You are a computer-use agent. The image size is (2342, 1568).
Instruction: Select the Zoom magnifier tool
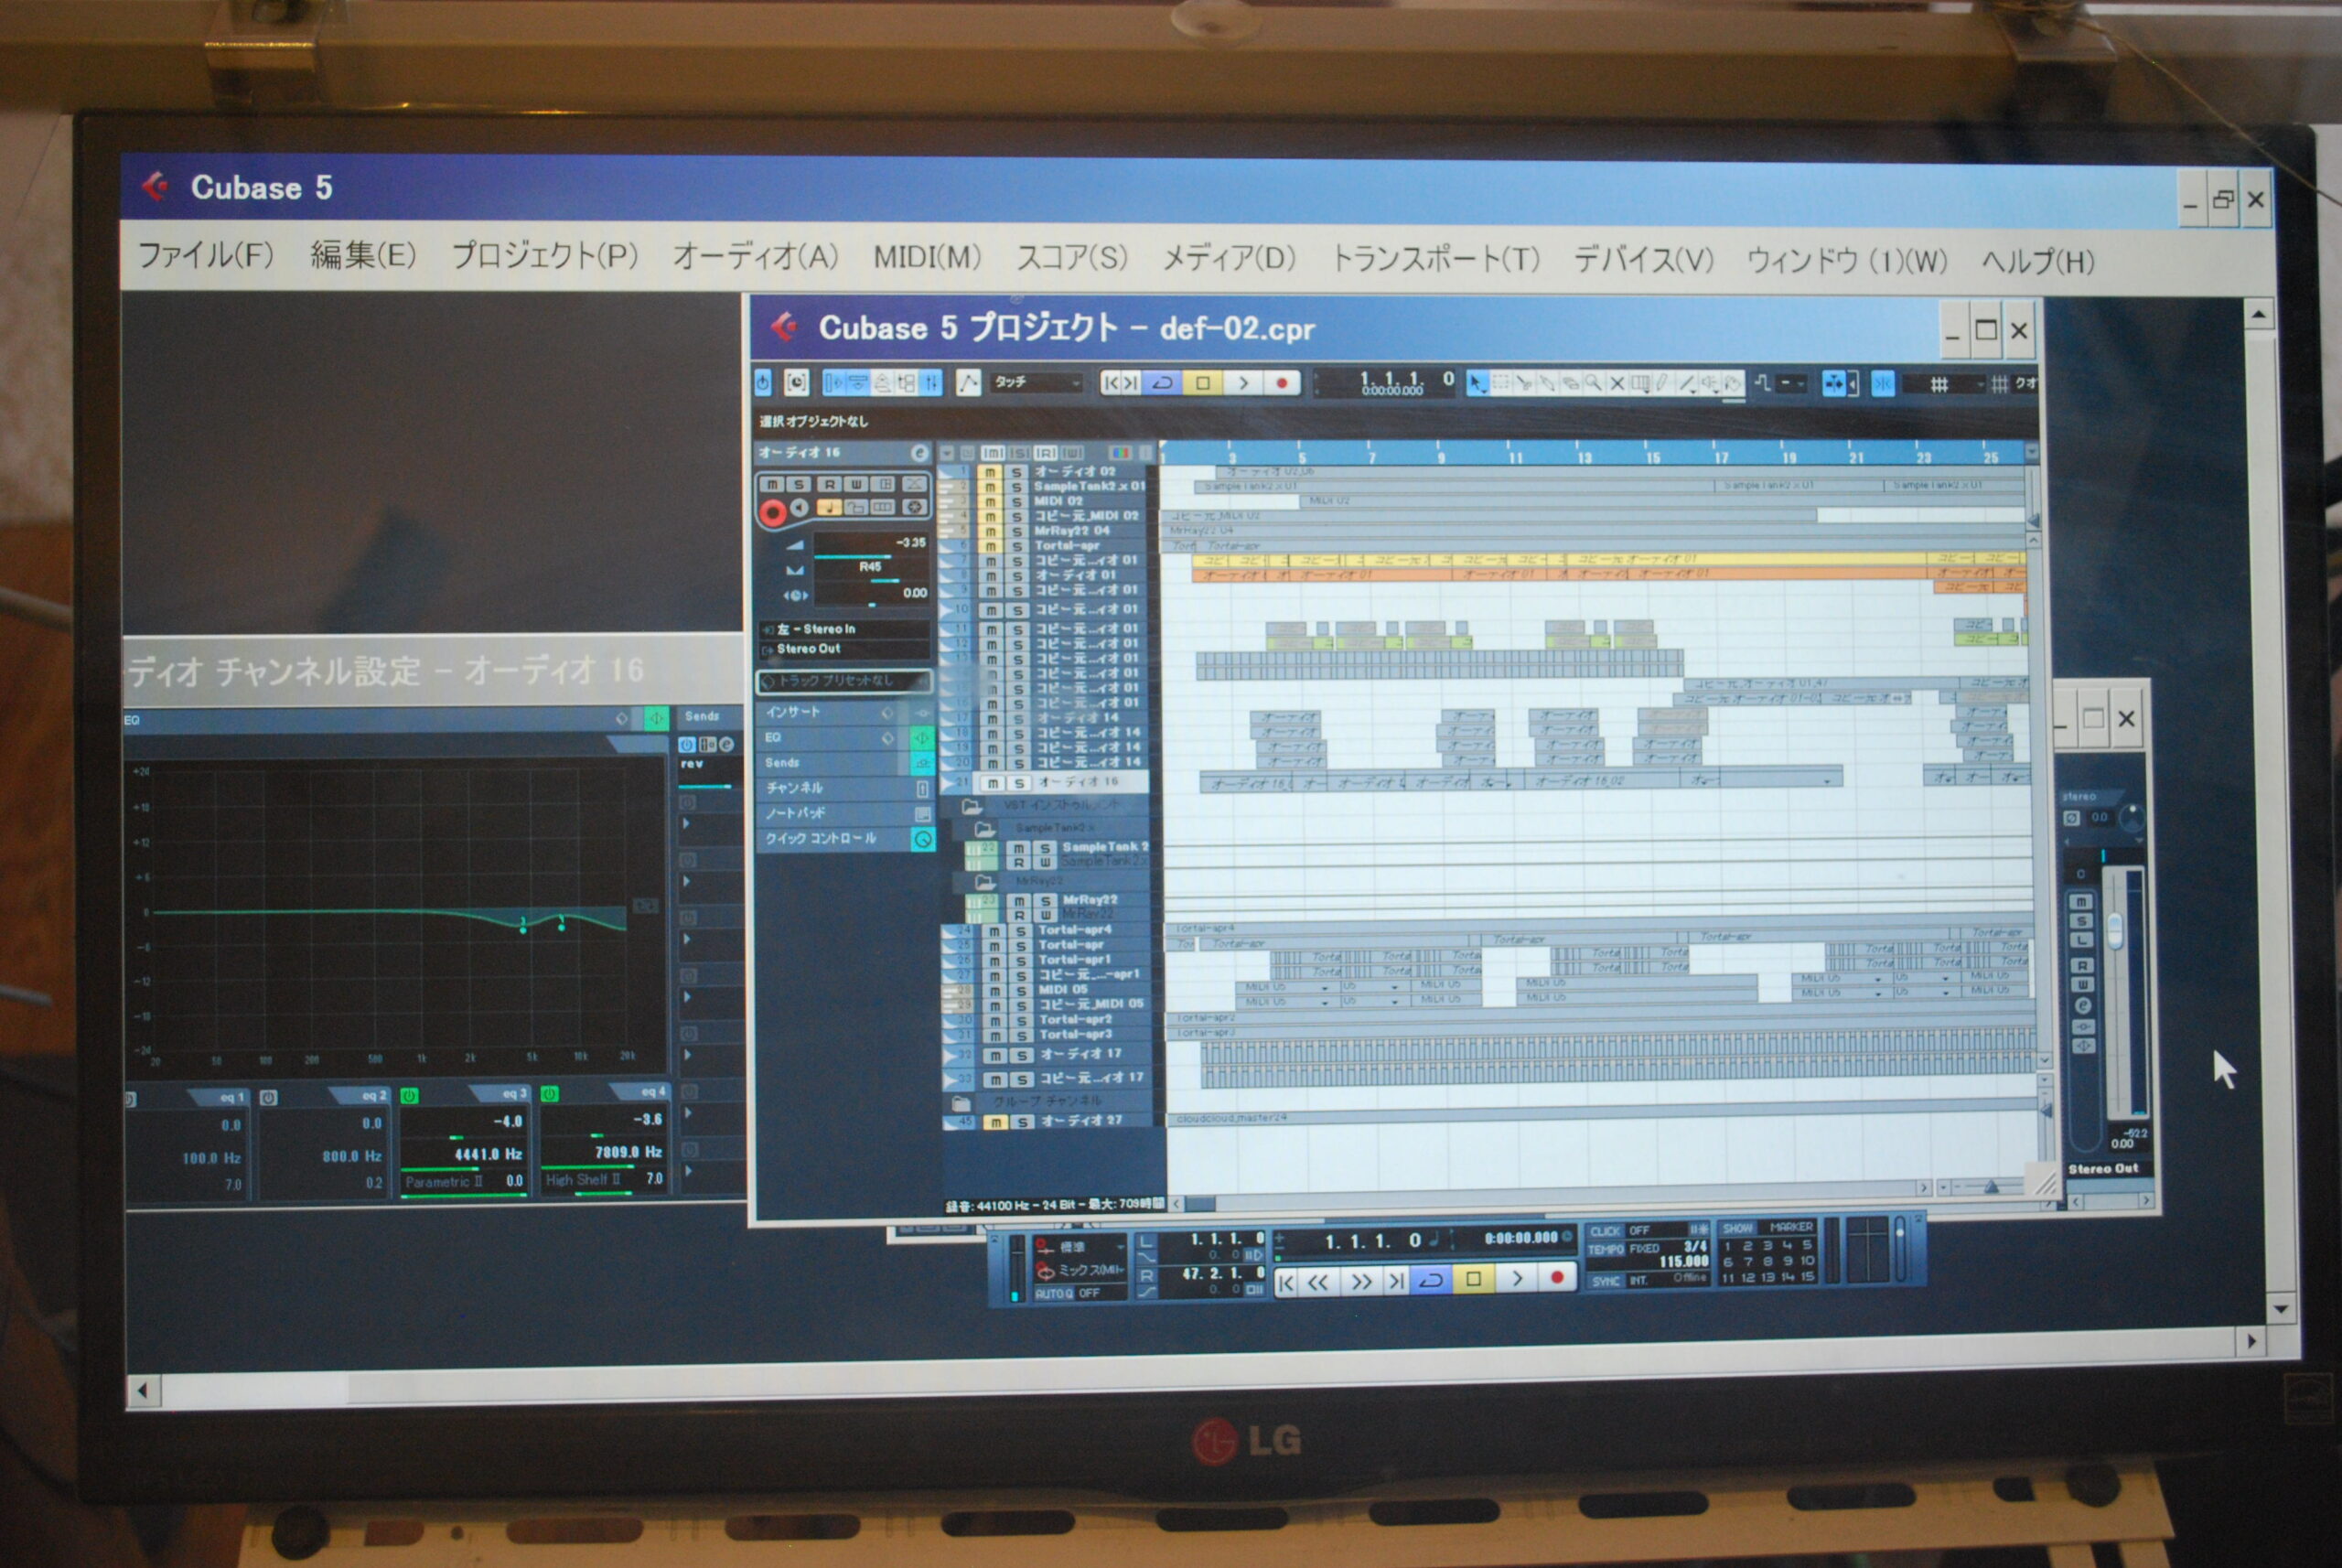click(1595, 383)
